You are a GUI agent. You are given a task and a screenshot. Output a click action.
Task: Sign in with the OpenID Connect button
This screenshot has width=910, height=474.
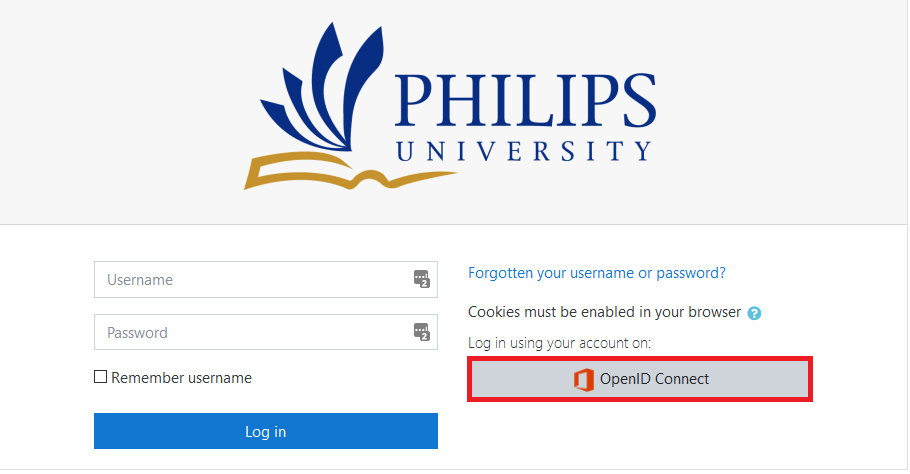[x=640, y=379]
